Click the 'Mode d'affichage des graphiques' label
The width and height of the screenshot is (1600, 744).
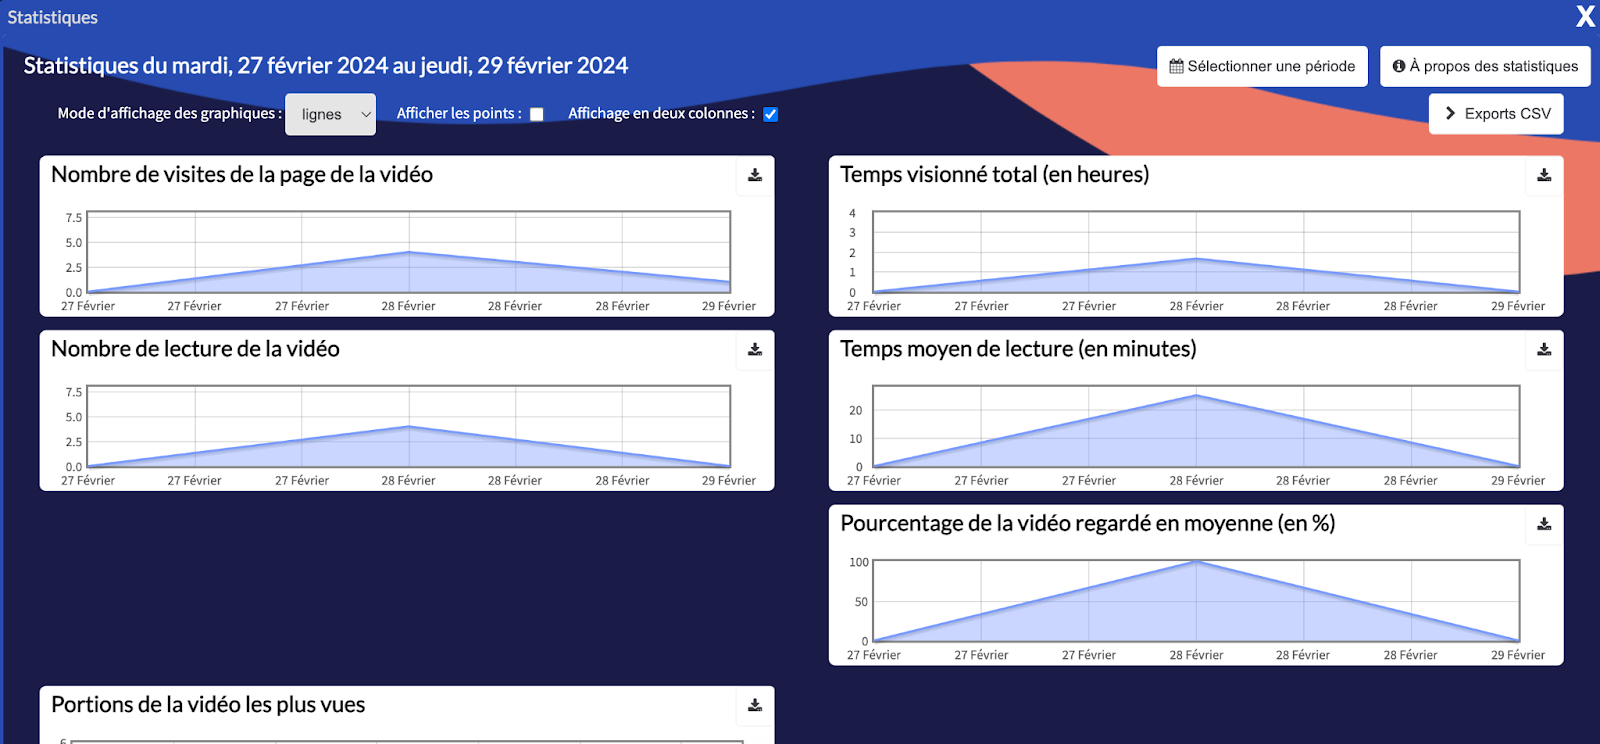(x=170, y=113)
